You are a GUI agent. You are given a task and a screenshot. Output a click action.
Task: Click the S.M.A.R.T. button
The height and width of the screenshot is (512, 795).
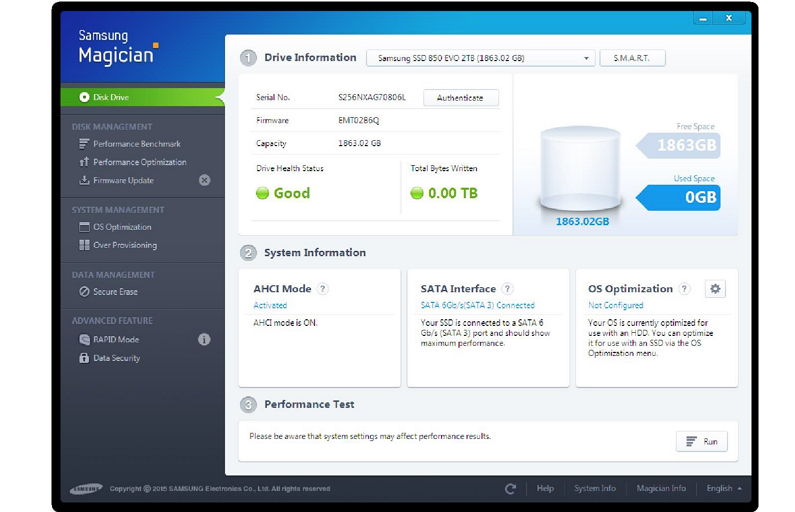(632, 58)
